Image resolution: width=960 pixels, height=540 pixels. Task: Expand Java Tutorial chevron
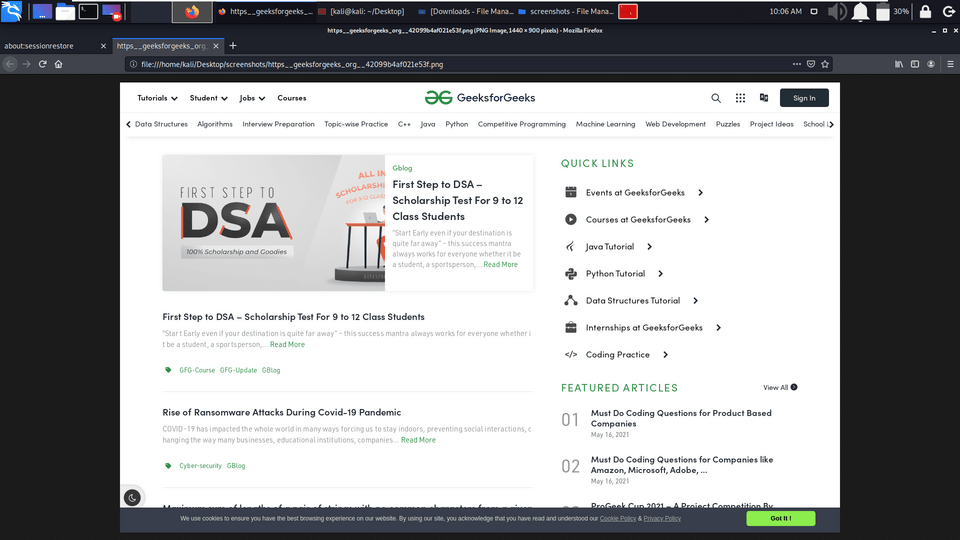(x=650, y=246)
